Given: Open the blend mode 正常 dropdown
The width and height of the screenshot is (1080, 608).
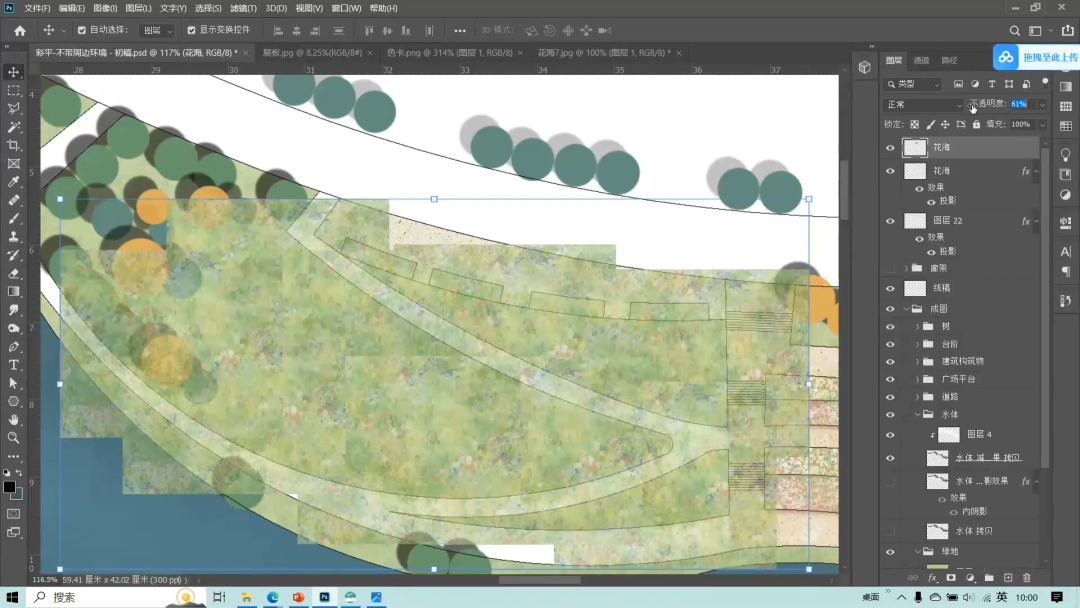Looking at the screenshot, I should 924,105.
